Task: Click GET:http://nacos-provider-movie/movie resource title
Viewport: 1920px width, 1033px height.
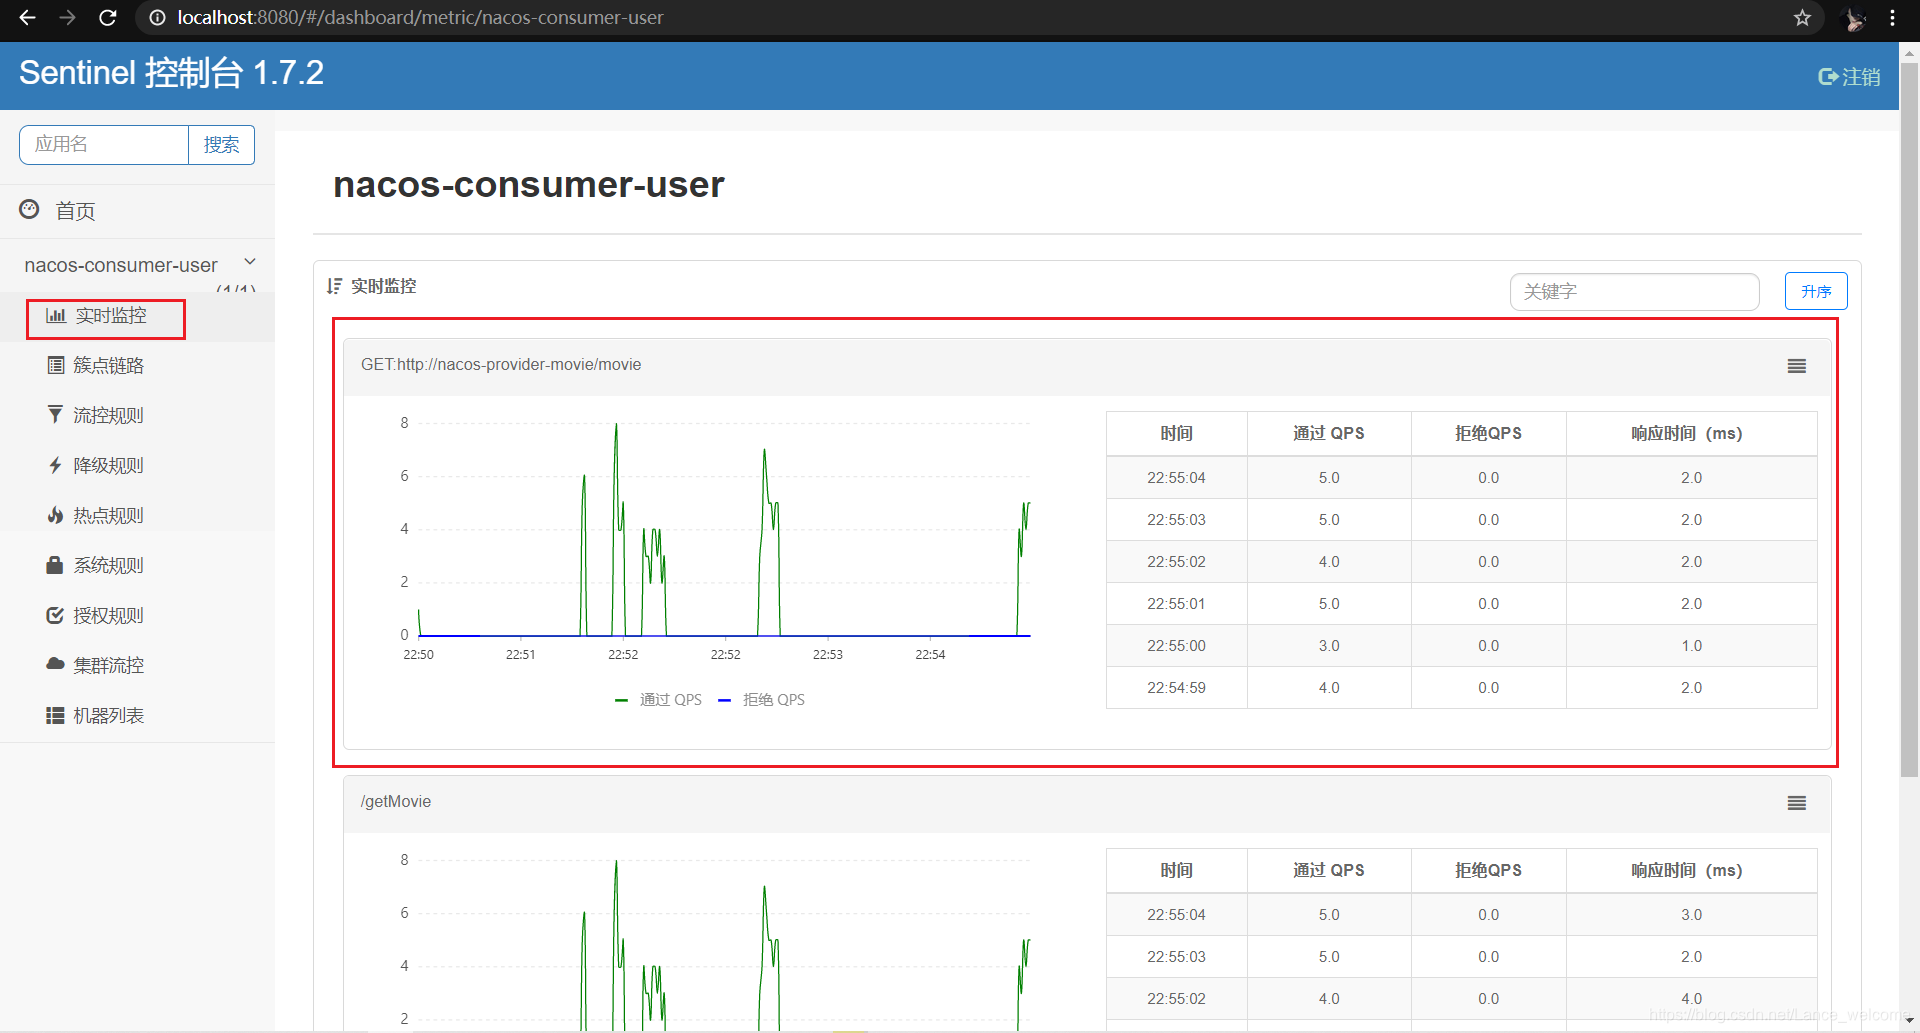Action: coord(501,365)
